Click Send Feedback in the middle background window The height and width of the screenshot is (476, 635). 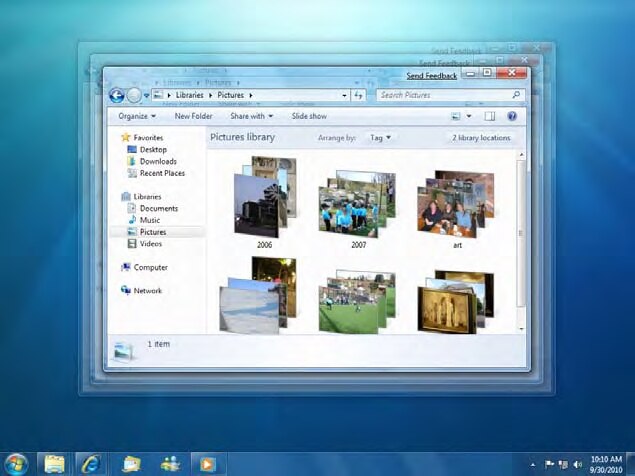[444, 64]
